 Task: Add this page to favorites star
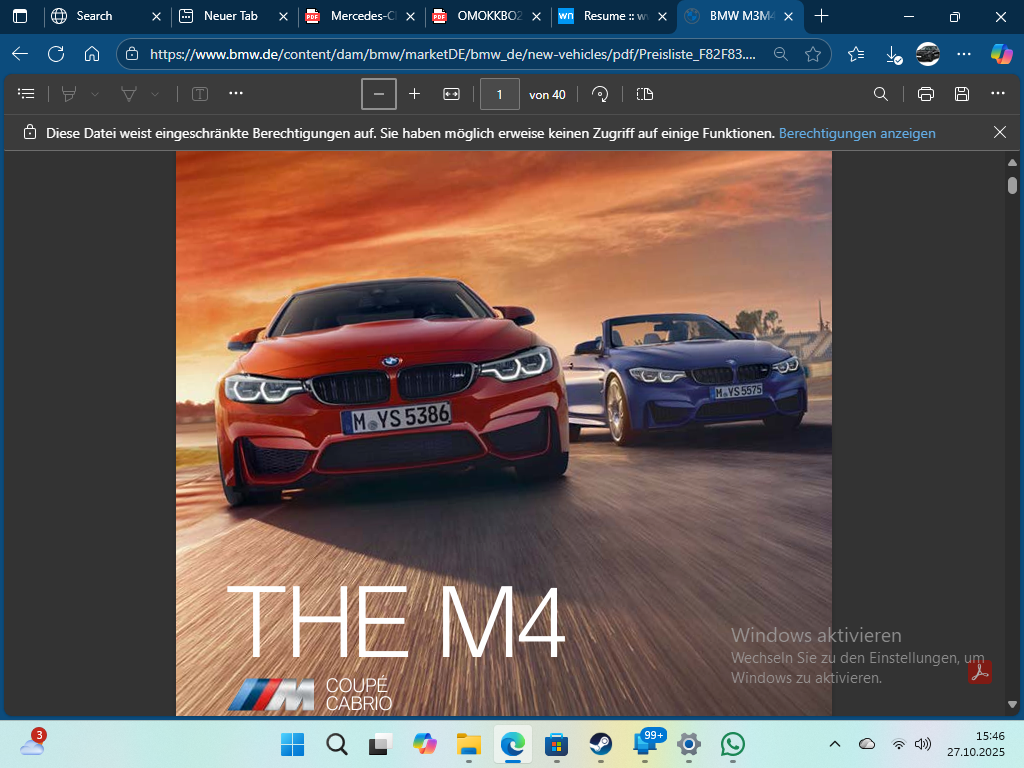(x=813, y=54)
